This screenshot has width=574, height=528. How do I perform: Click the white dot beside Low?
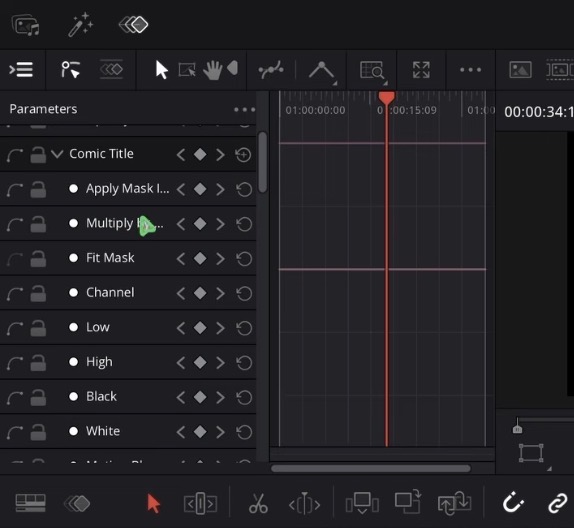[x=74, y=327]
